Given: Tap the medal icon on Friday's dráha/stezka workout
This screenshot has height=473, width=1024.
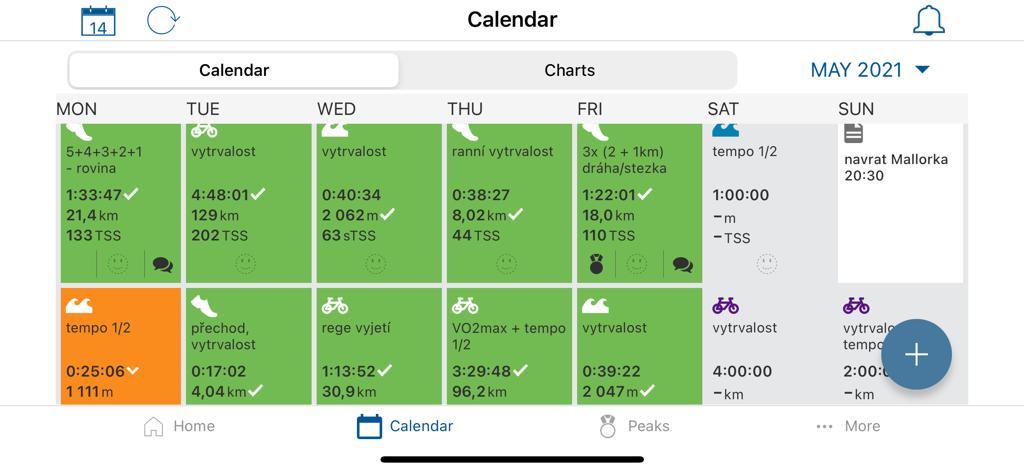Looking at the screenshot, I should [596, 265].
